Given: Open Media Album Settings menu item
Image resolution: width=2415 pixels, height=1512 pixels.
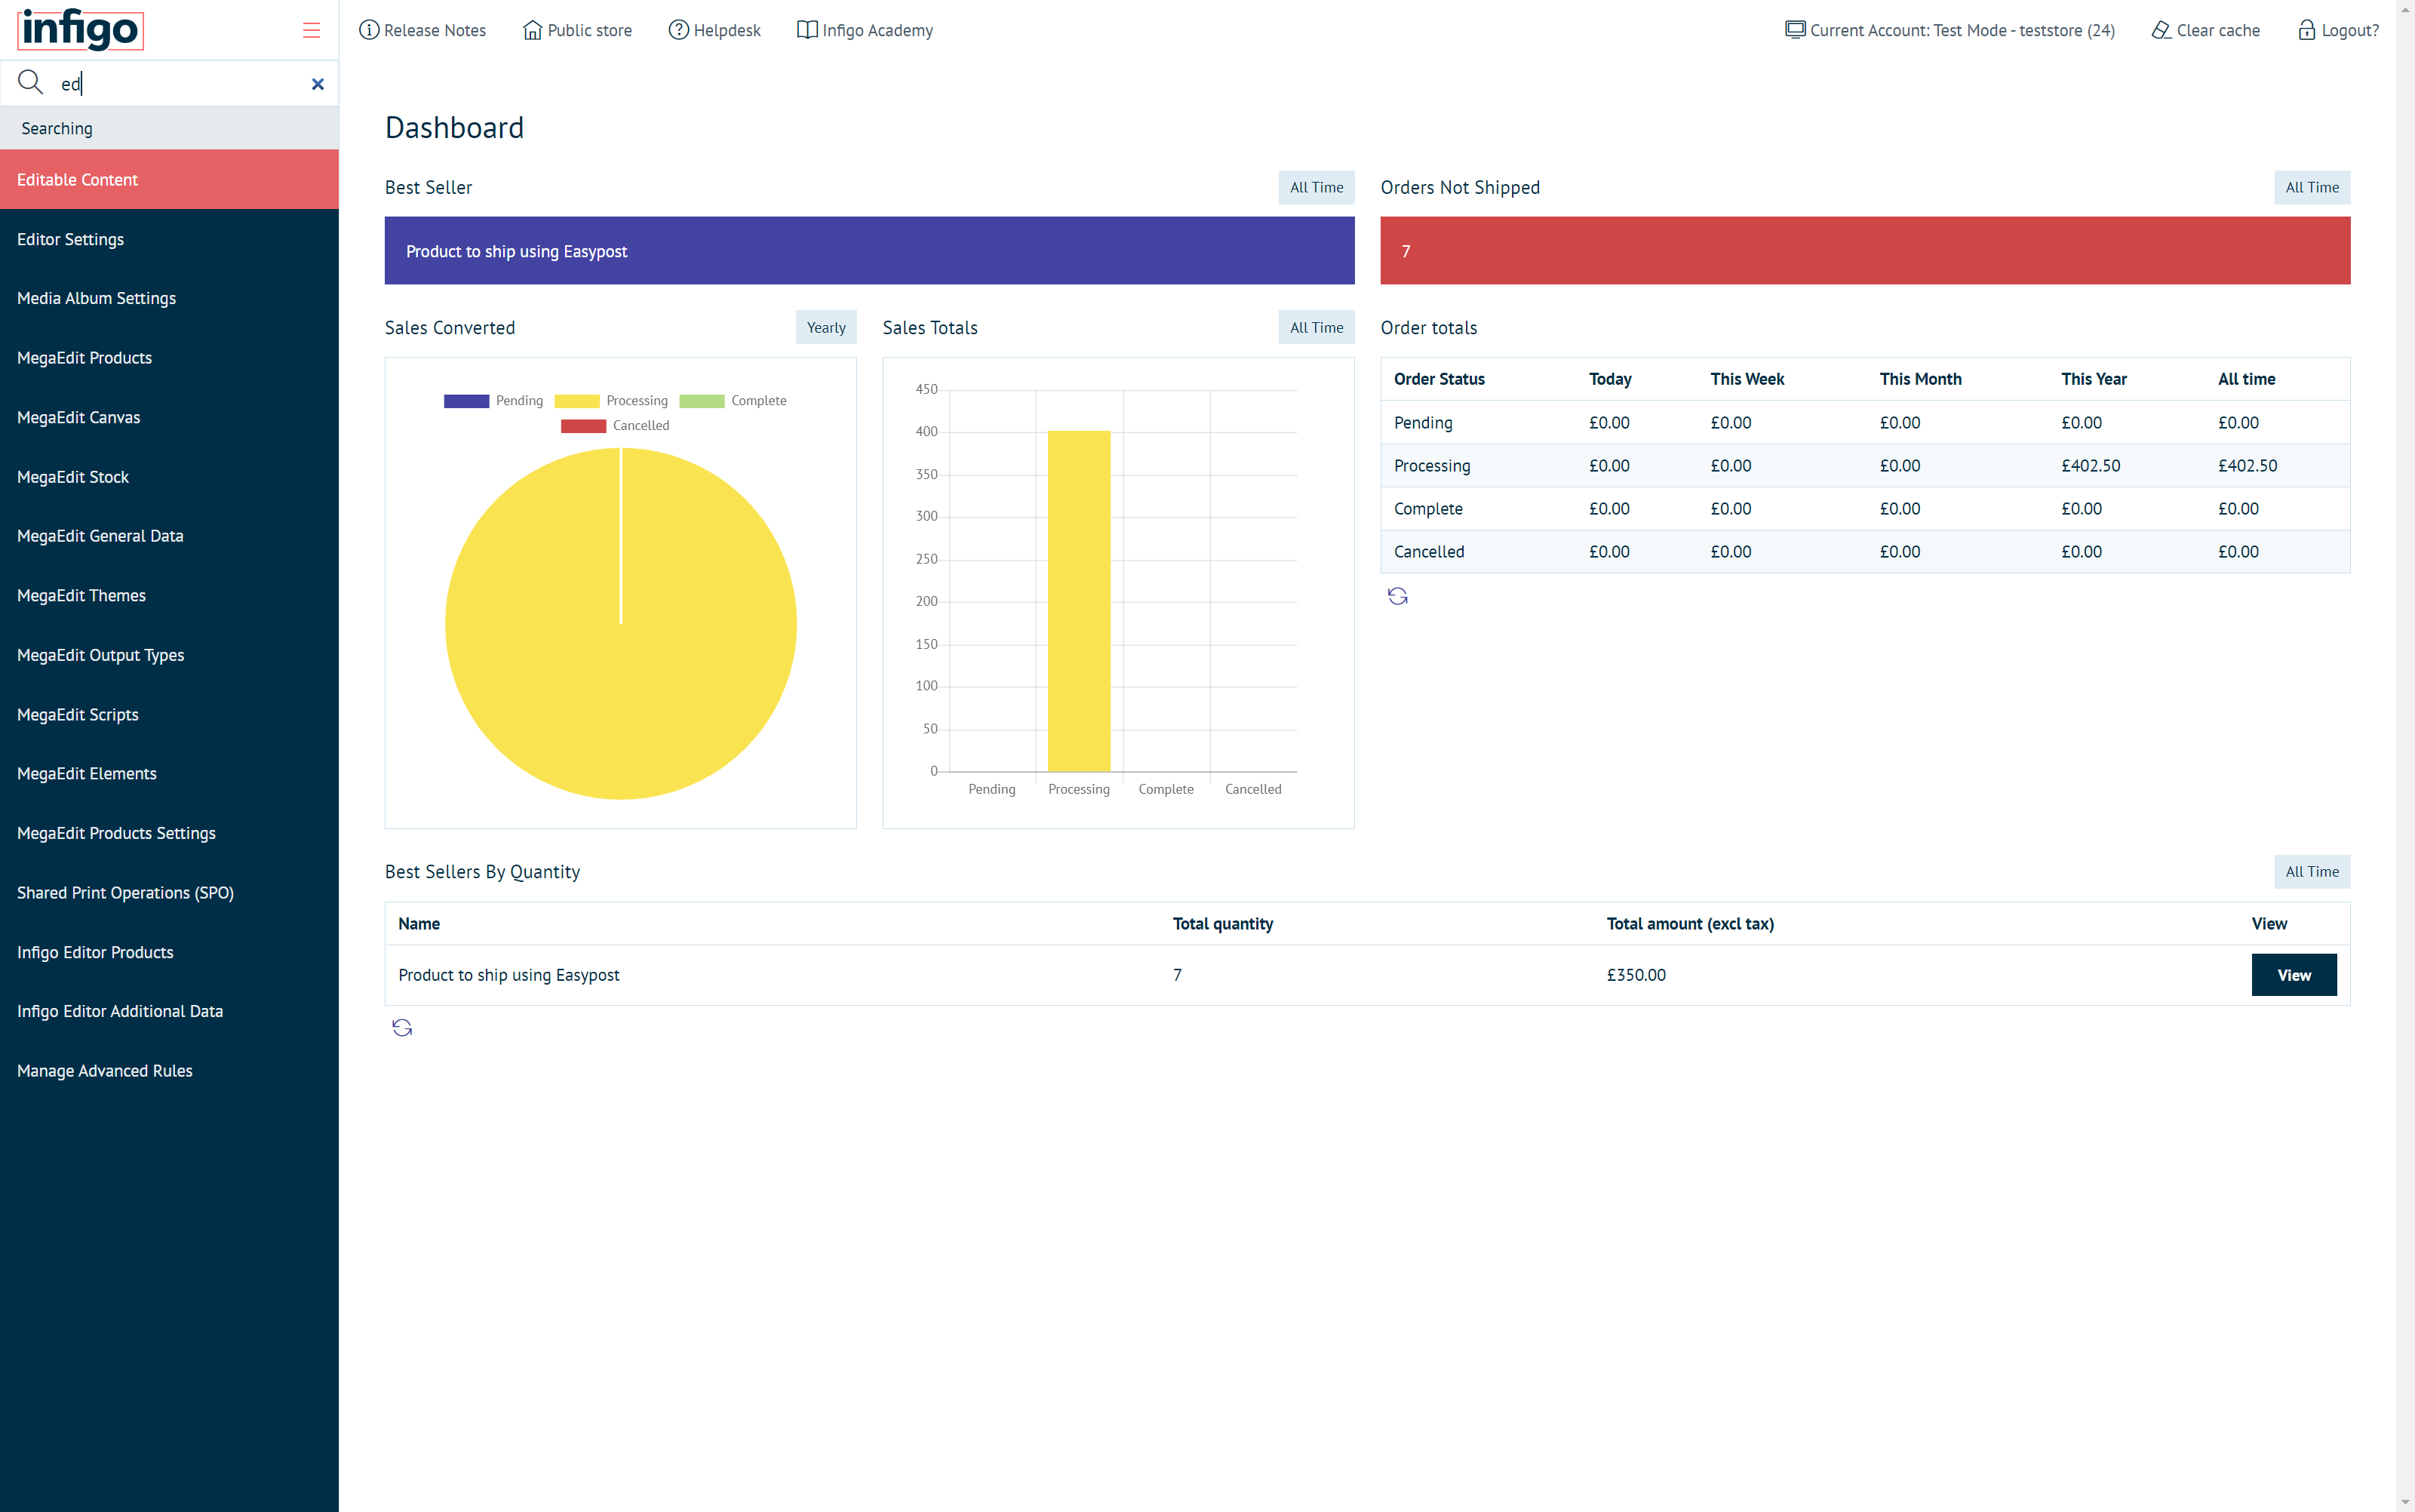Looking at the screenshot, I should [x=169, y=298].
